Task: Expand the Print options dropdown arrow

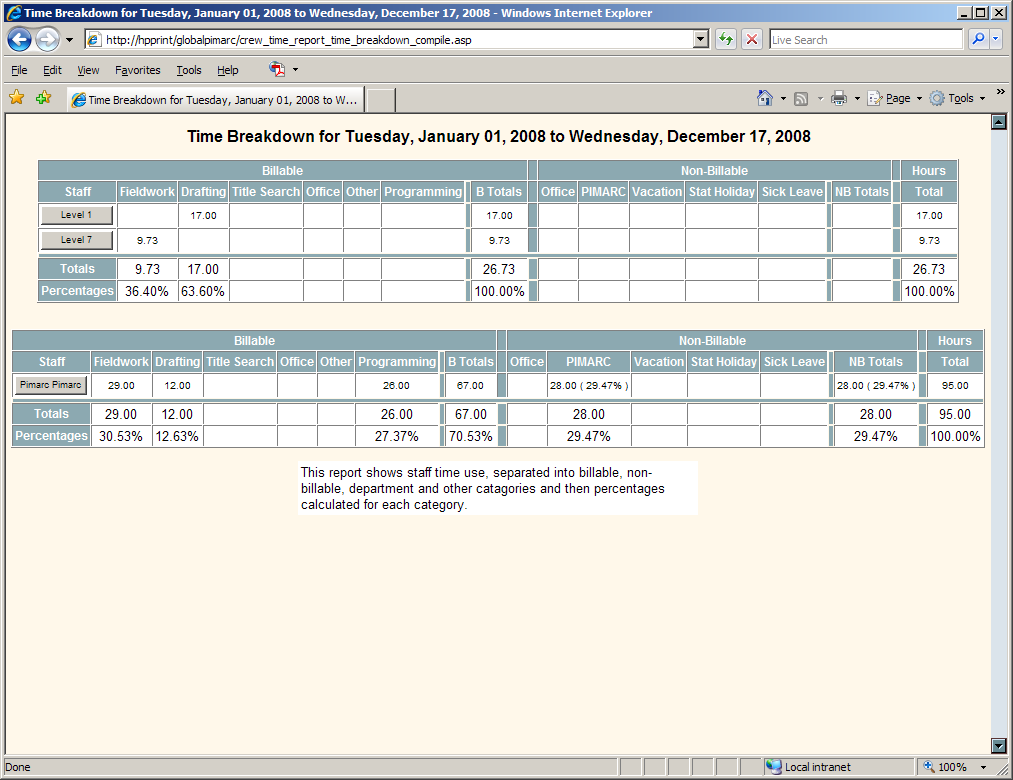Action: point(857,99)
